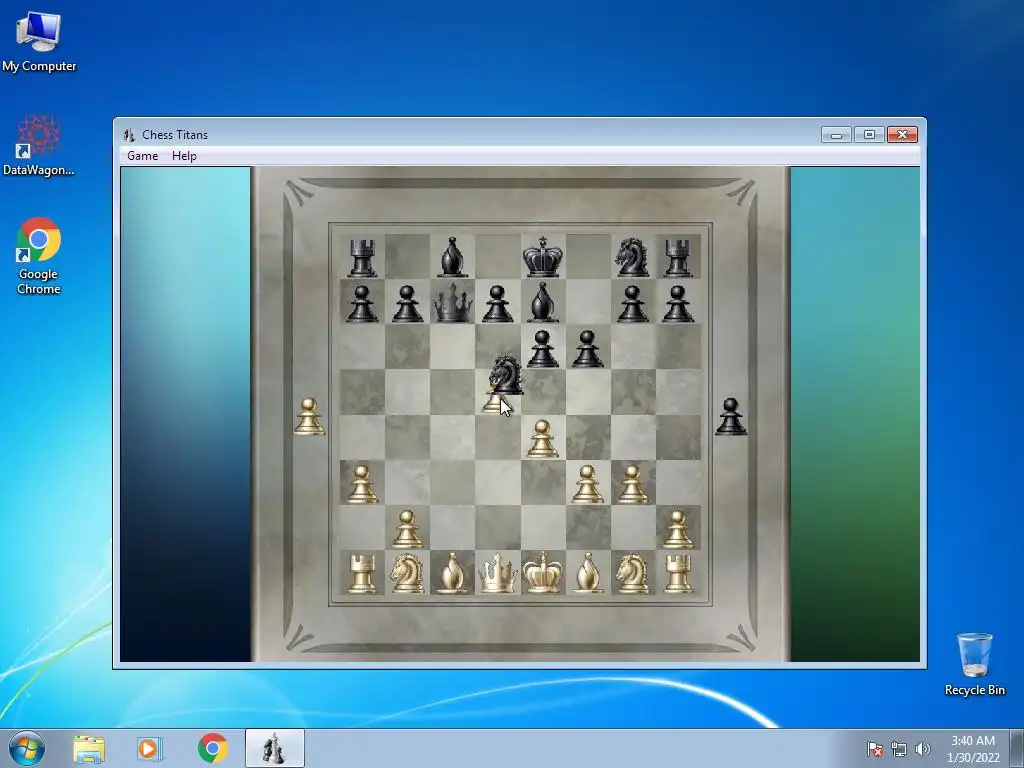1024x768 pixels.
Task: Minimize the Chess Titans window
Action: click(x=837, y=135)
